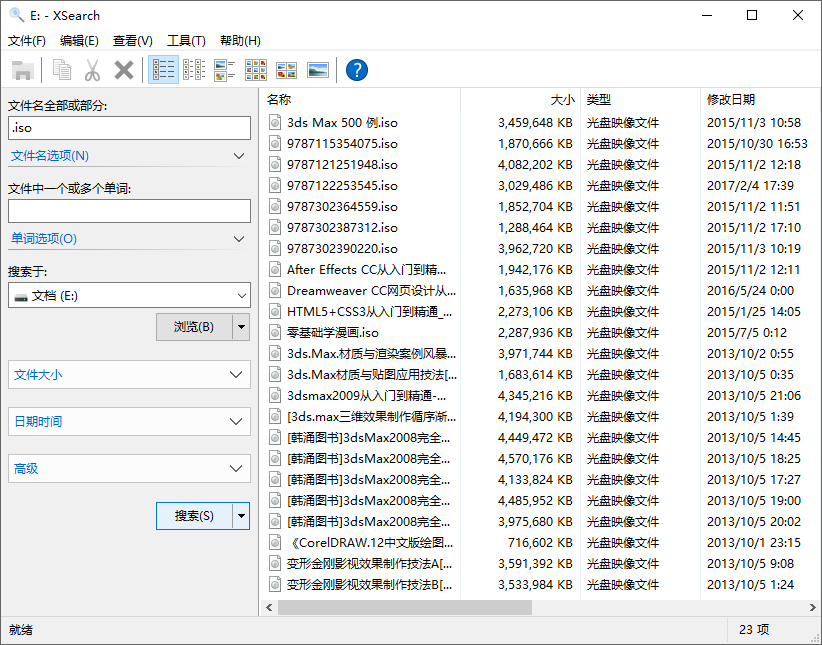Open help with the blue question mark icon

pos(356,70)
